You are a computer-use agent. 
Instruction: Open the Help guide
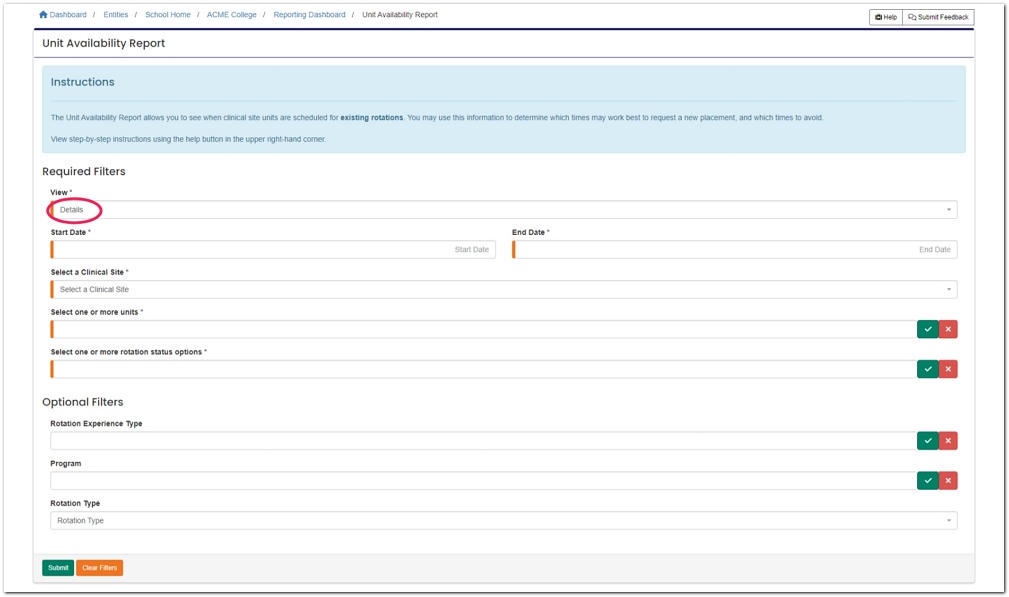pyautogui.click(x=884, y=17)
